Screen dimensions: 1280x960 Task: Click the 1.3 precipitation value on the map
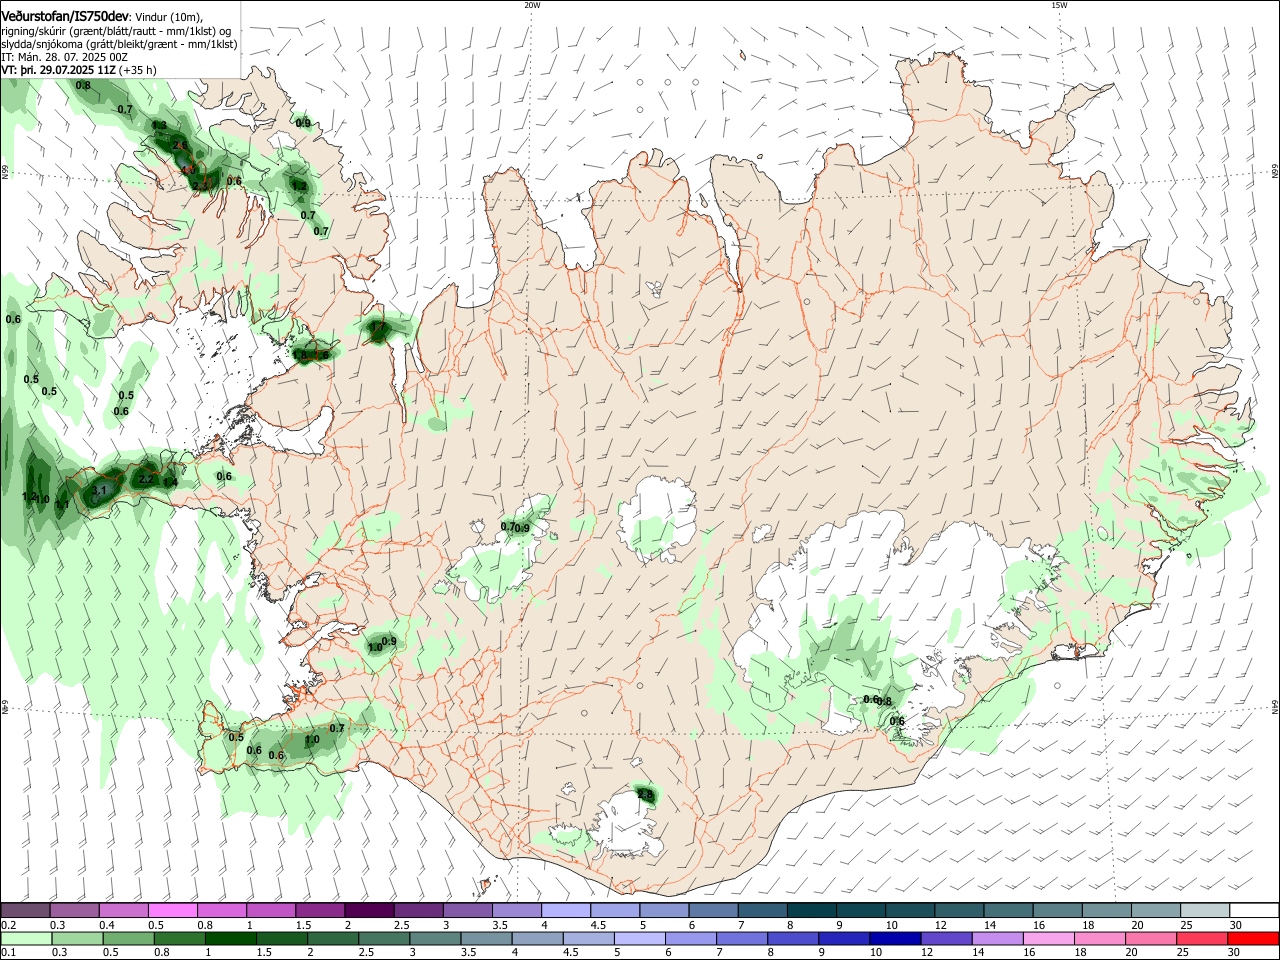point(159,125)
